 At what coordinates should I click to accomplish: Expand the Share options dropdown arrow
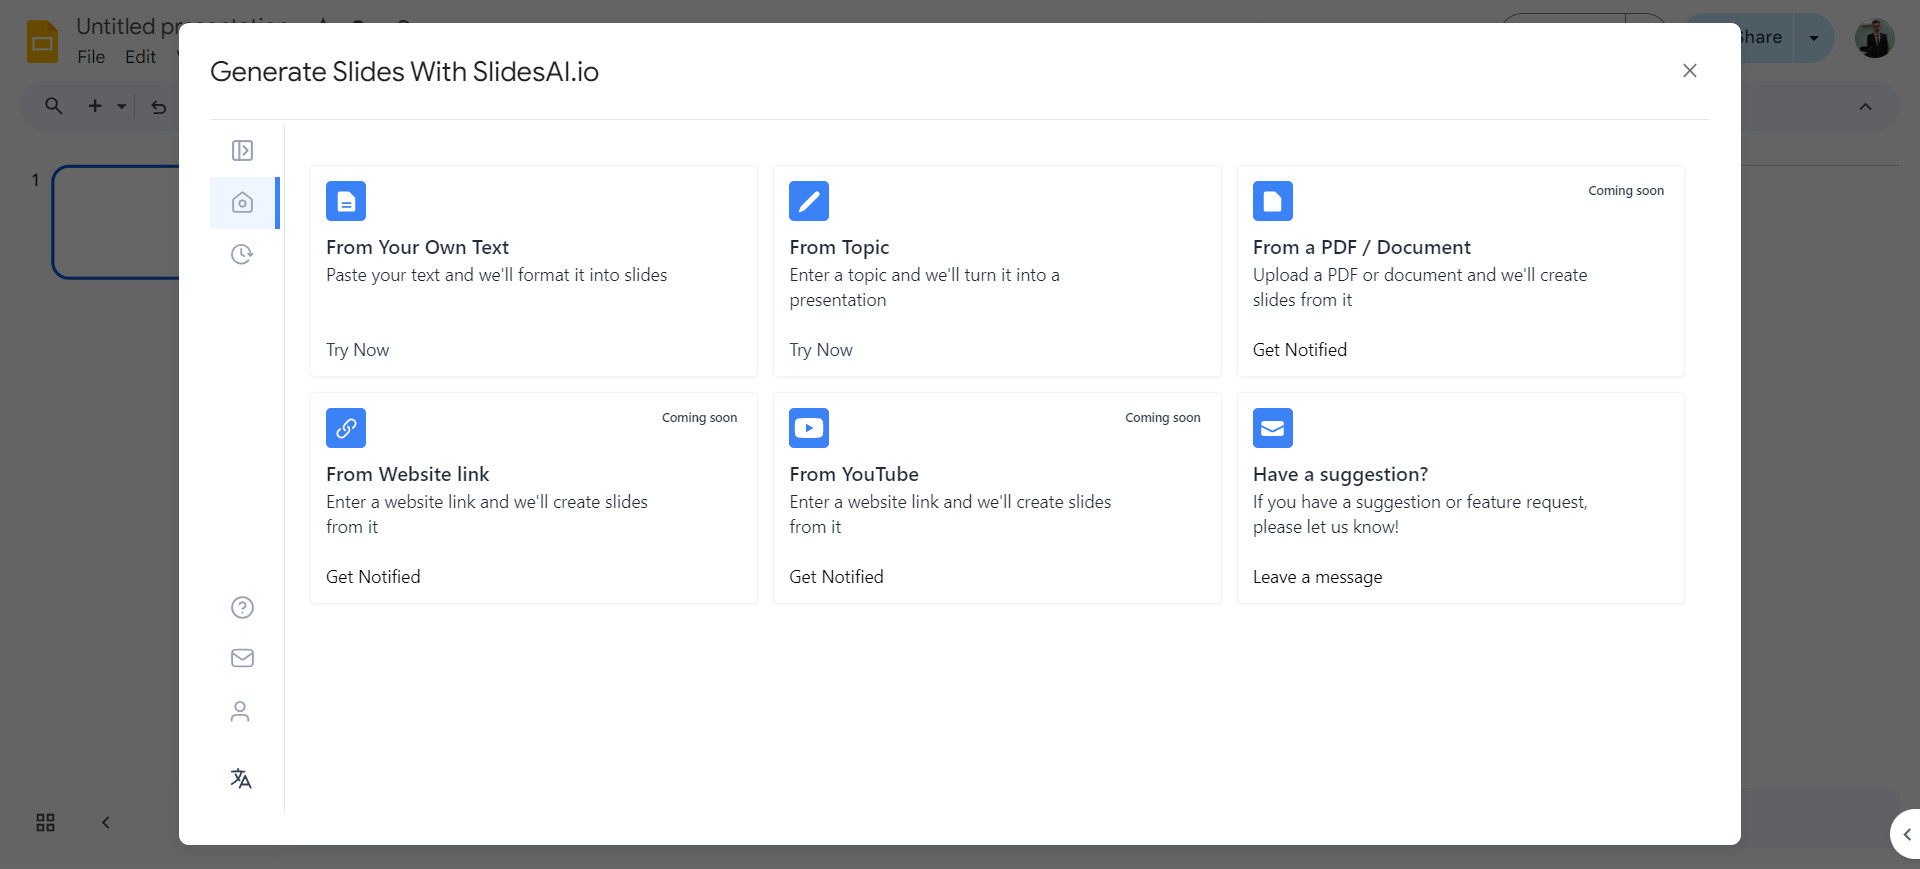[x=1813, y=38]
